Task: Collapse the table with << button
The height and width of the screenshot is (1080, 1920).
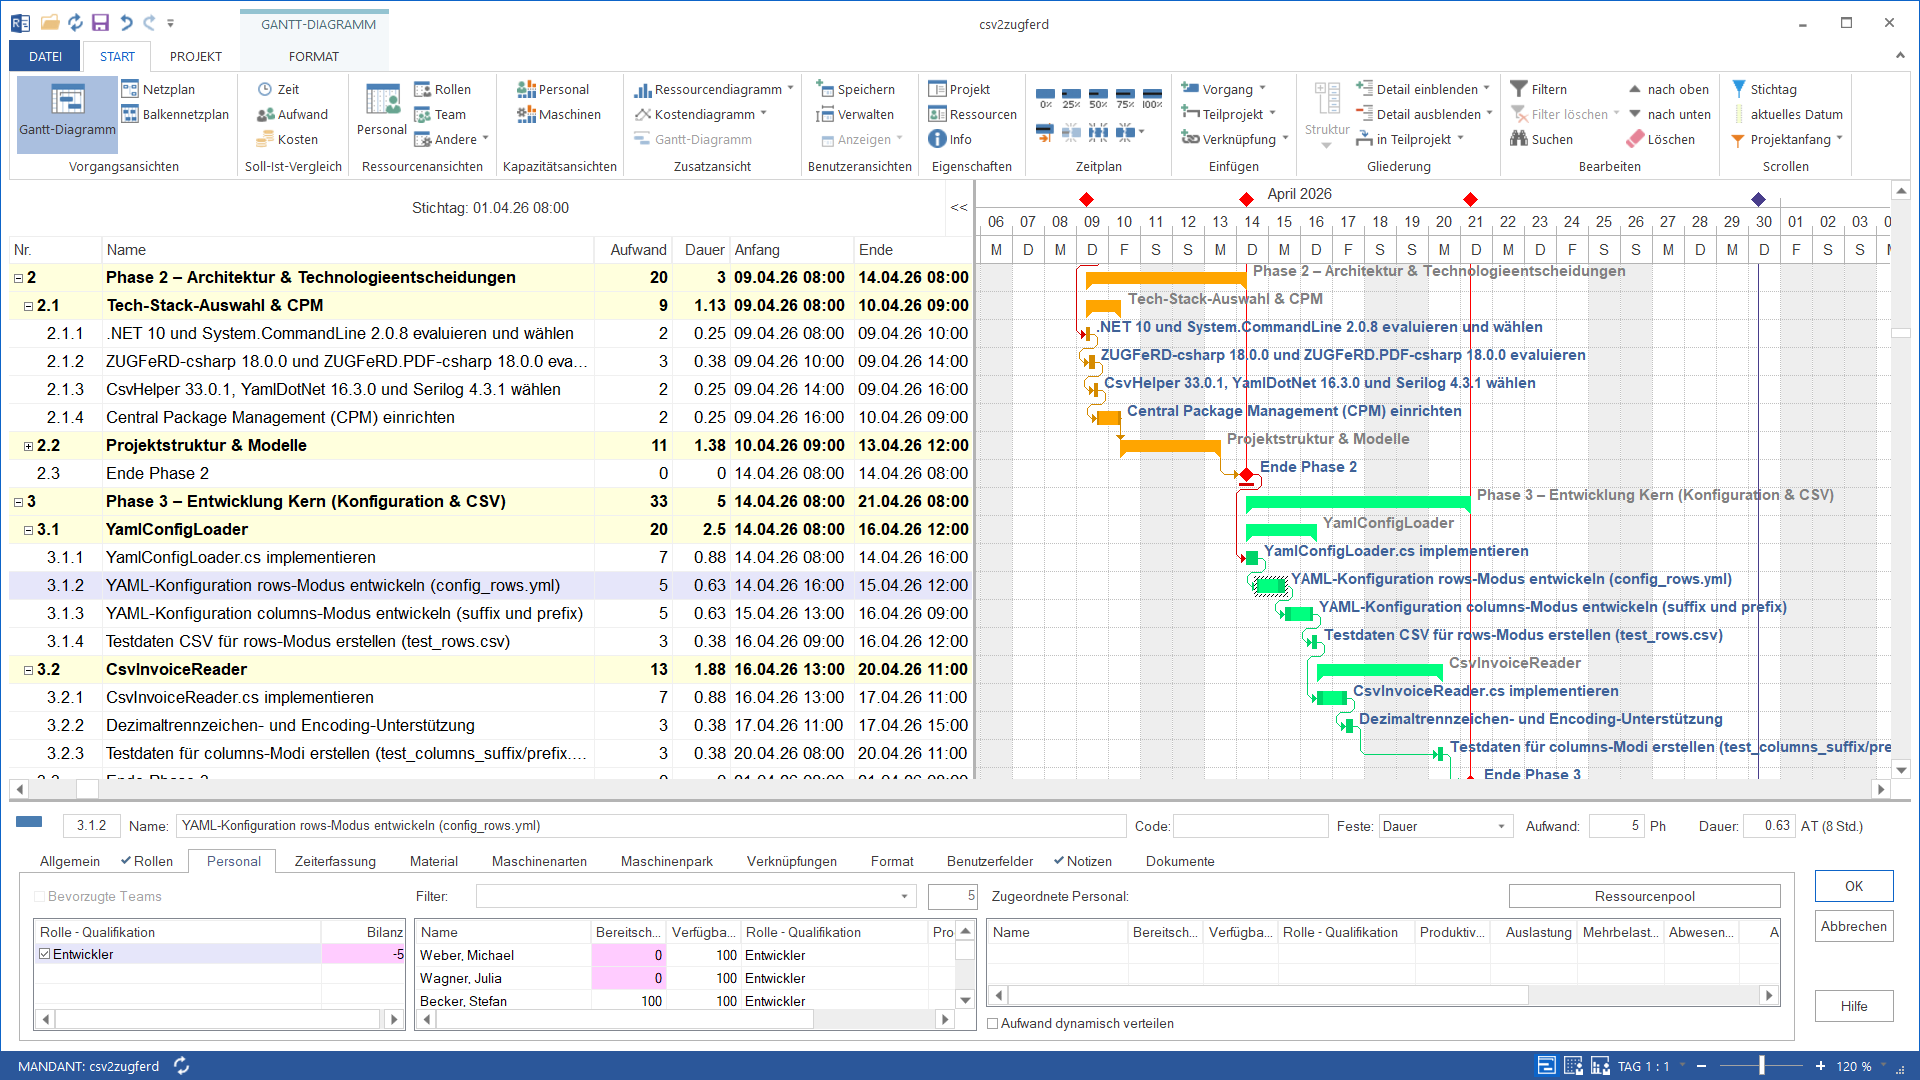Action: click(x=959, y=207)
